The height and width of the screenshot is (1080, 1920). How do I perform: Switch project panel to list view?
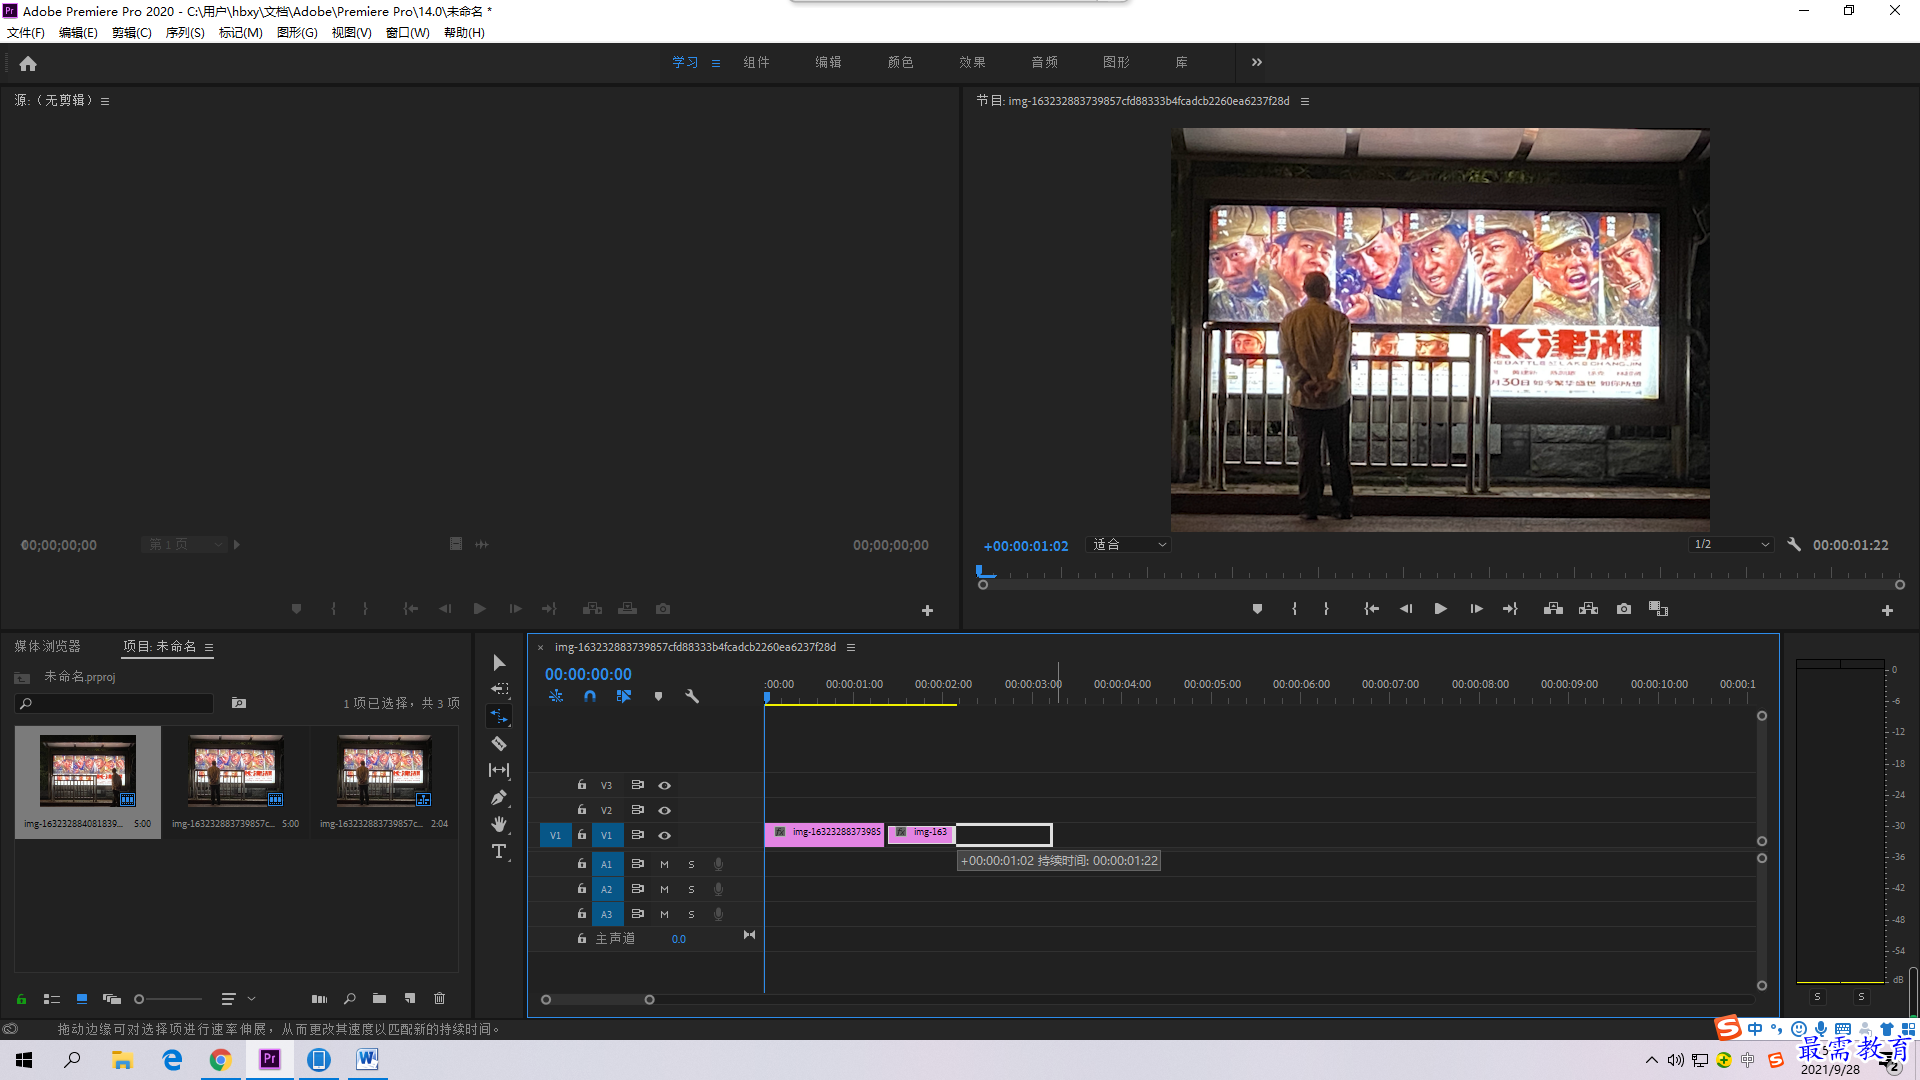point(52,999)
